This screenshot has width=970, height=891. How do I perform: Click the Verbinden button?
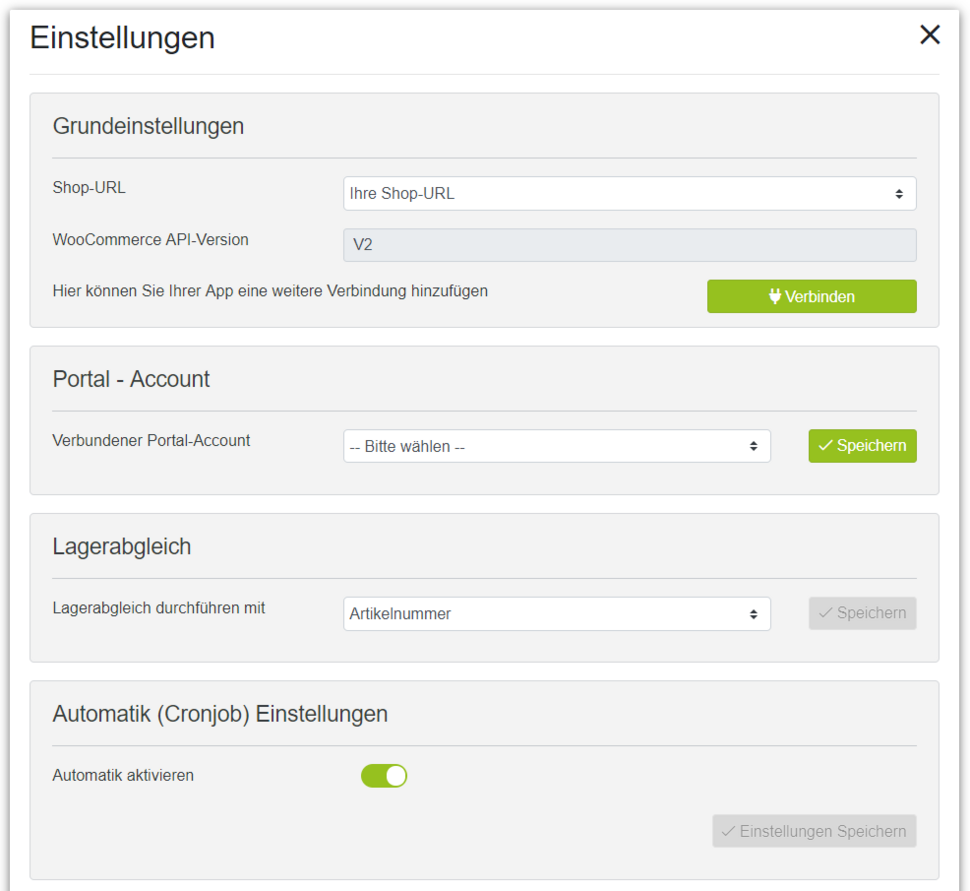[812, 296]
